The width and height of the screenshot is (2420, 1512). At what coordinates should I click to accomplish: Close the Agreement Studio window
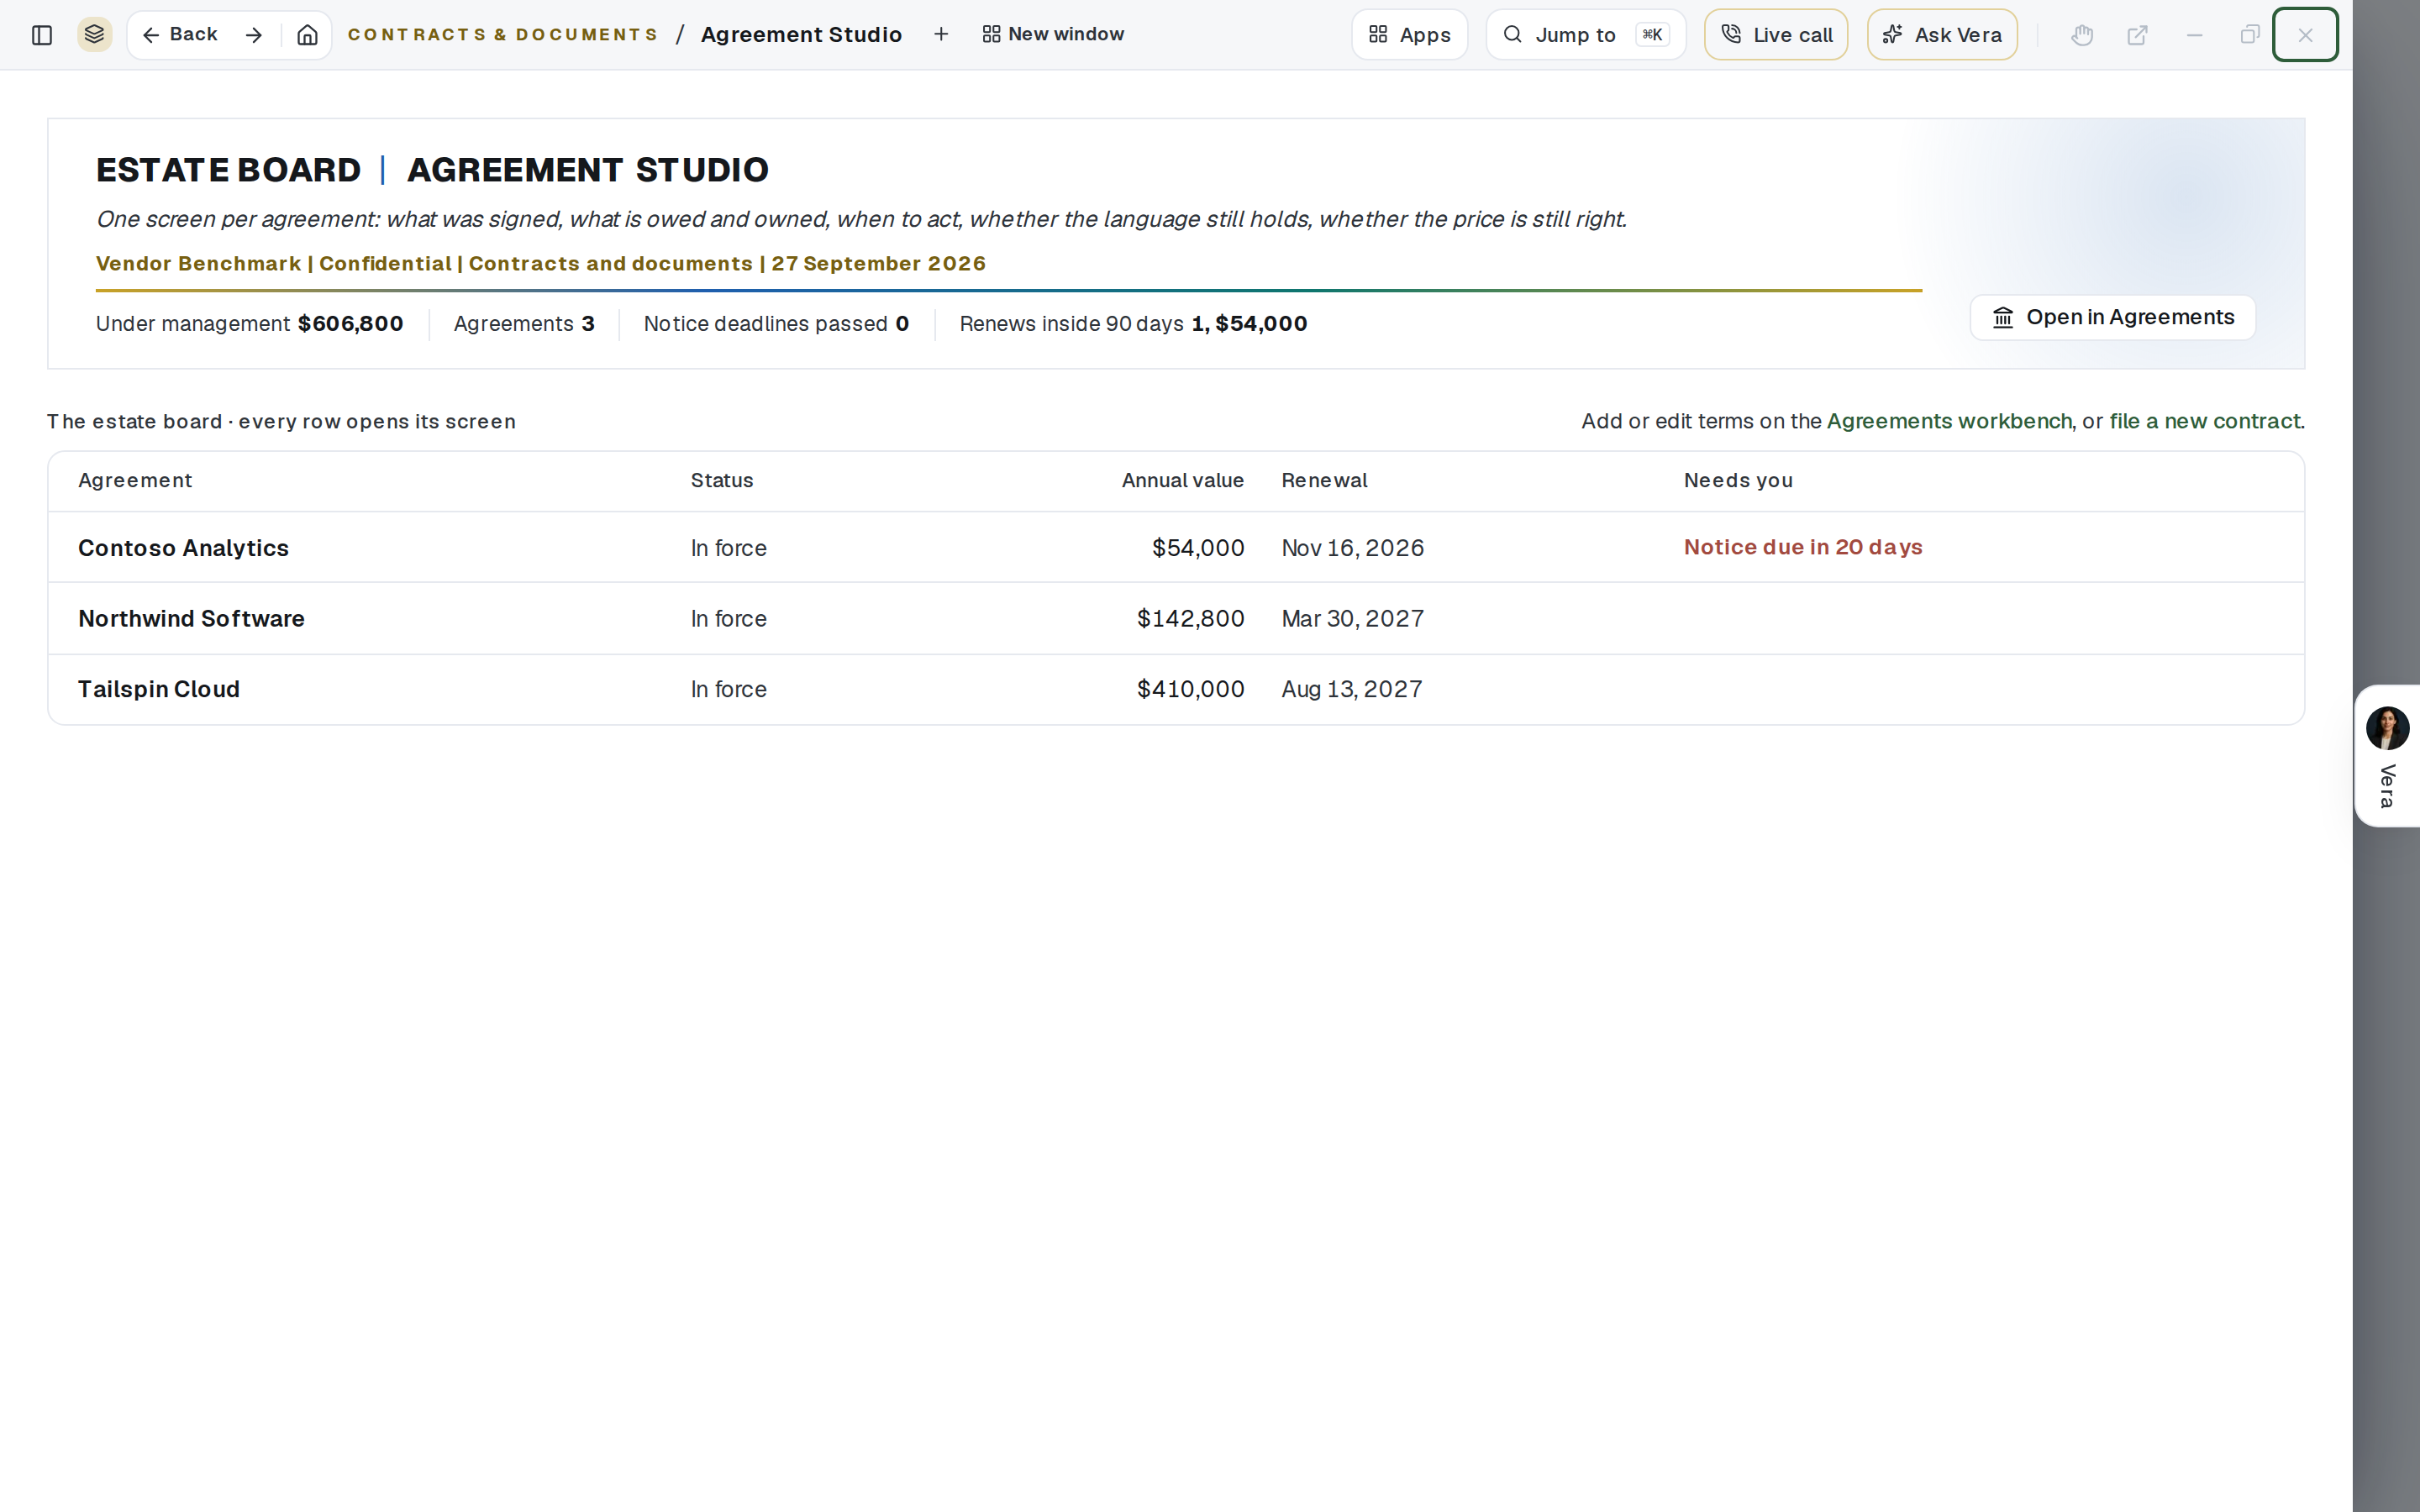pos(2305,35)
